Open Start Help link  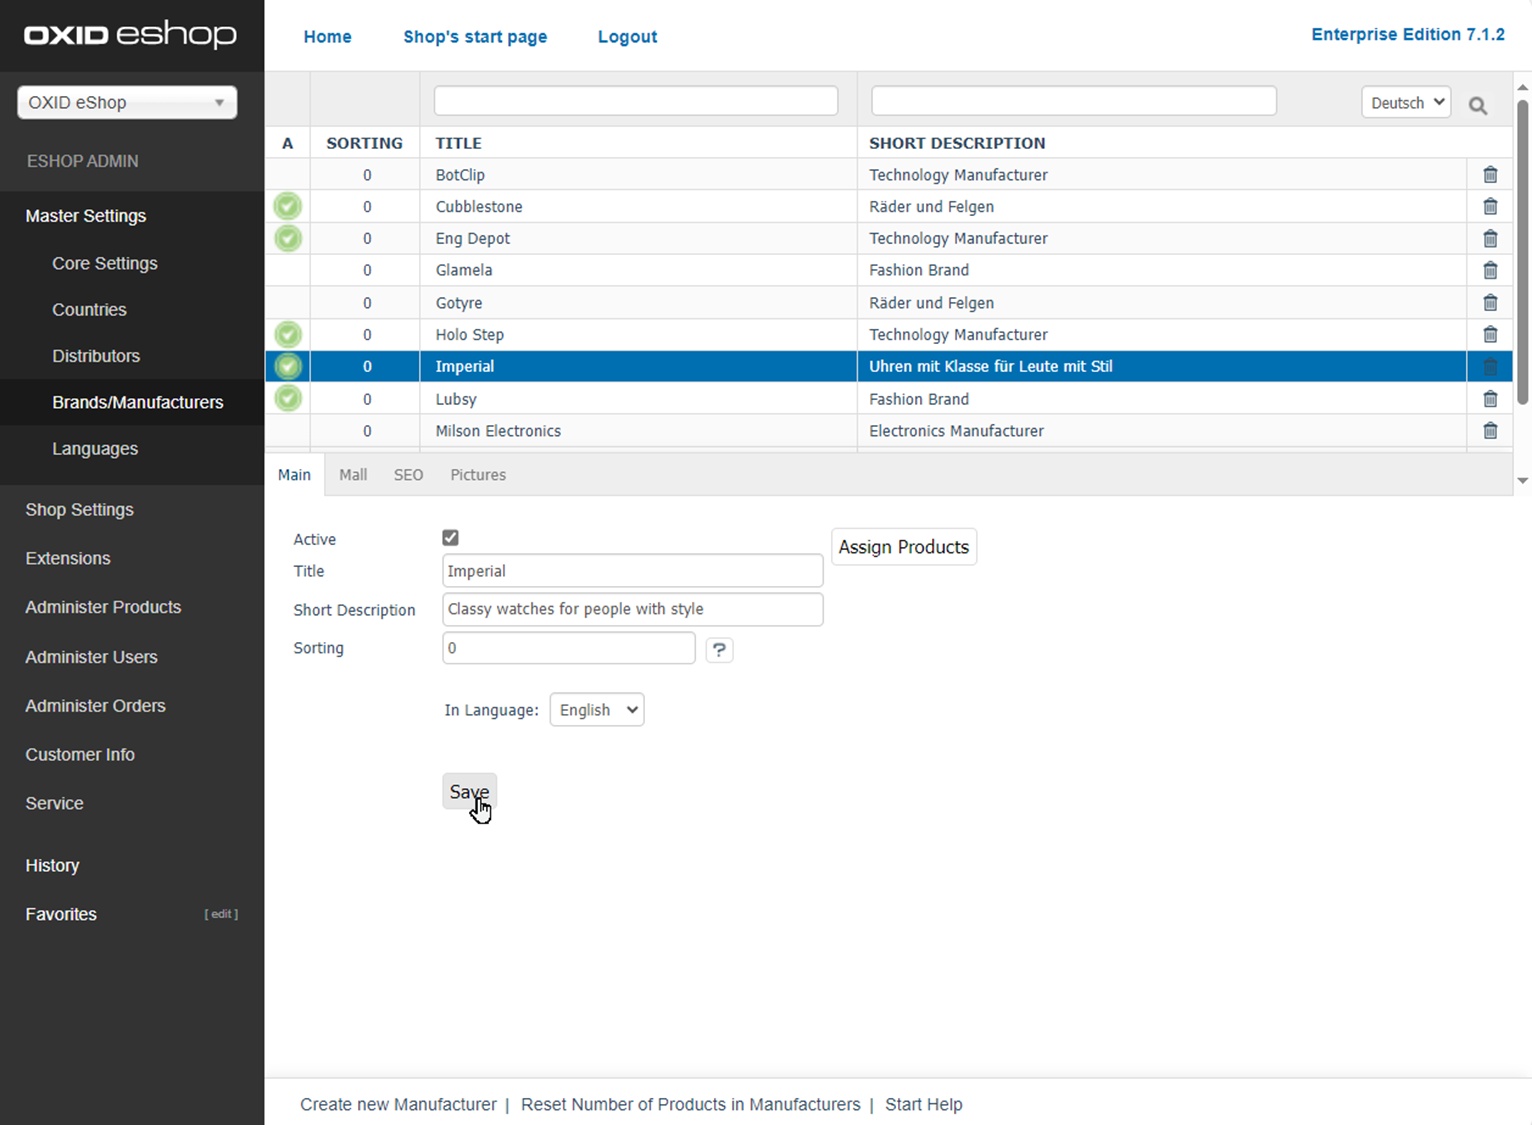(x=924, y=1105)
